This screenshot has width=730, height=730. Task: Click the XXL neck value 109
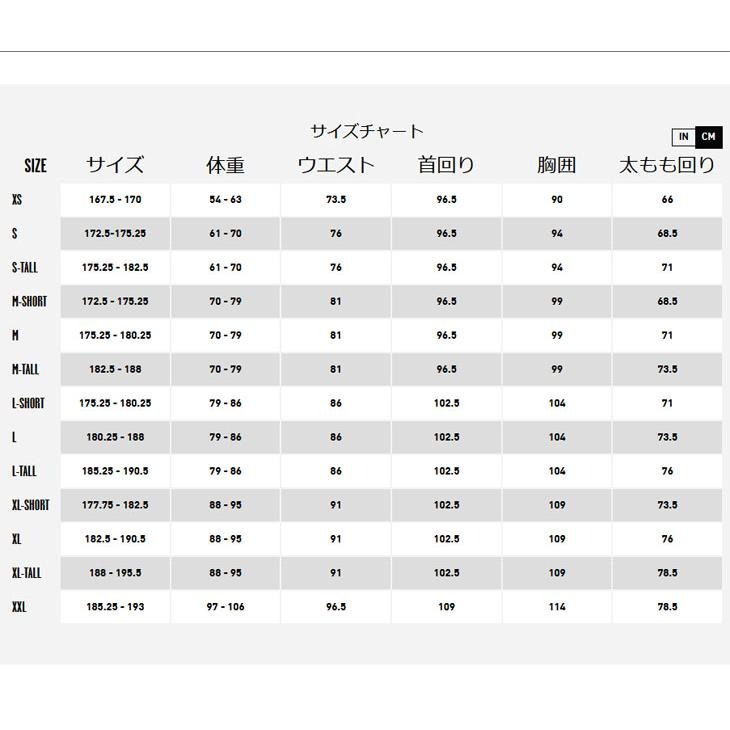[x=446, y=607]
